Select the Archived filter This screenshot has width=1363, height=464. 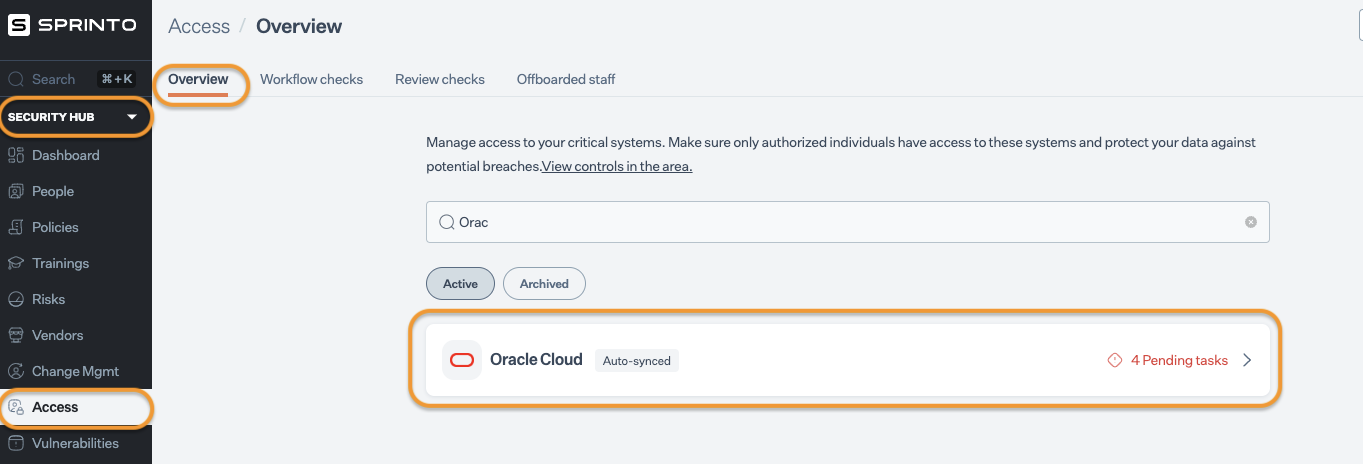click(544, 283)
